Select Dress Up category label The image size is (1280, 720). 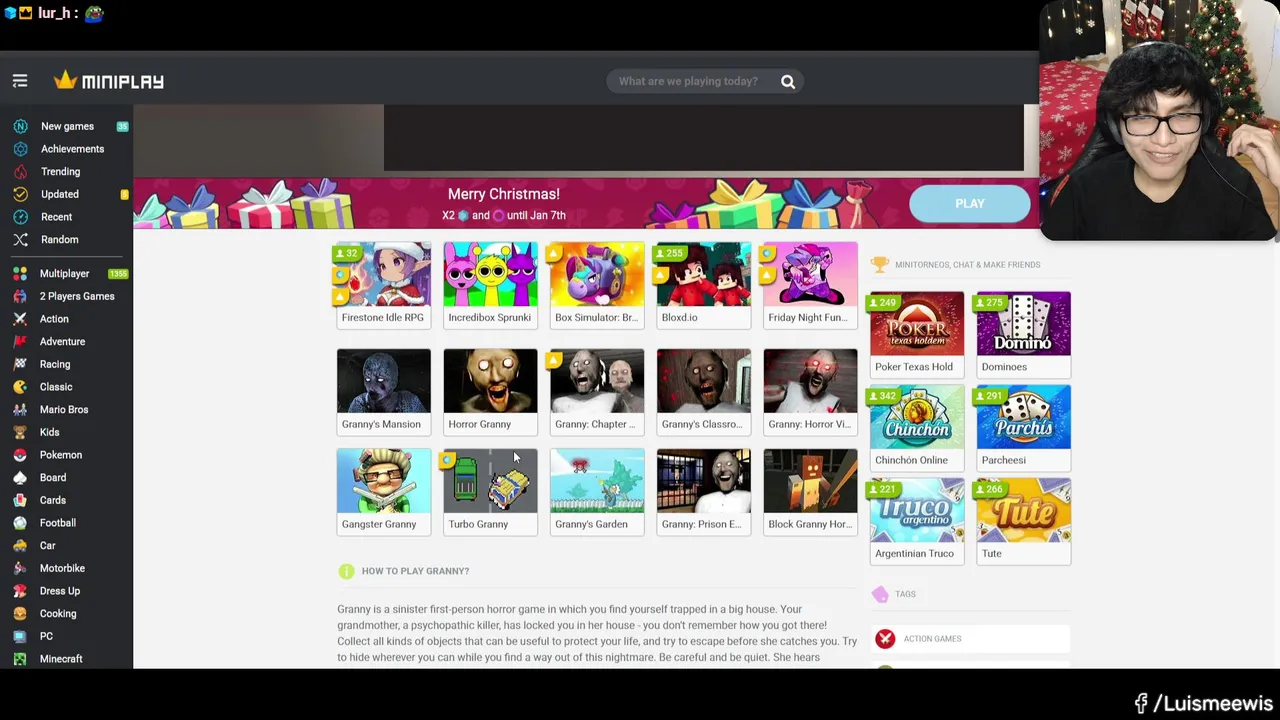coord(60,591)
